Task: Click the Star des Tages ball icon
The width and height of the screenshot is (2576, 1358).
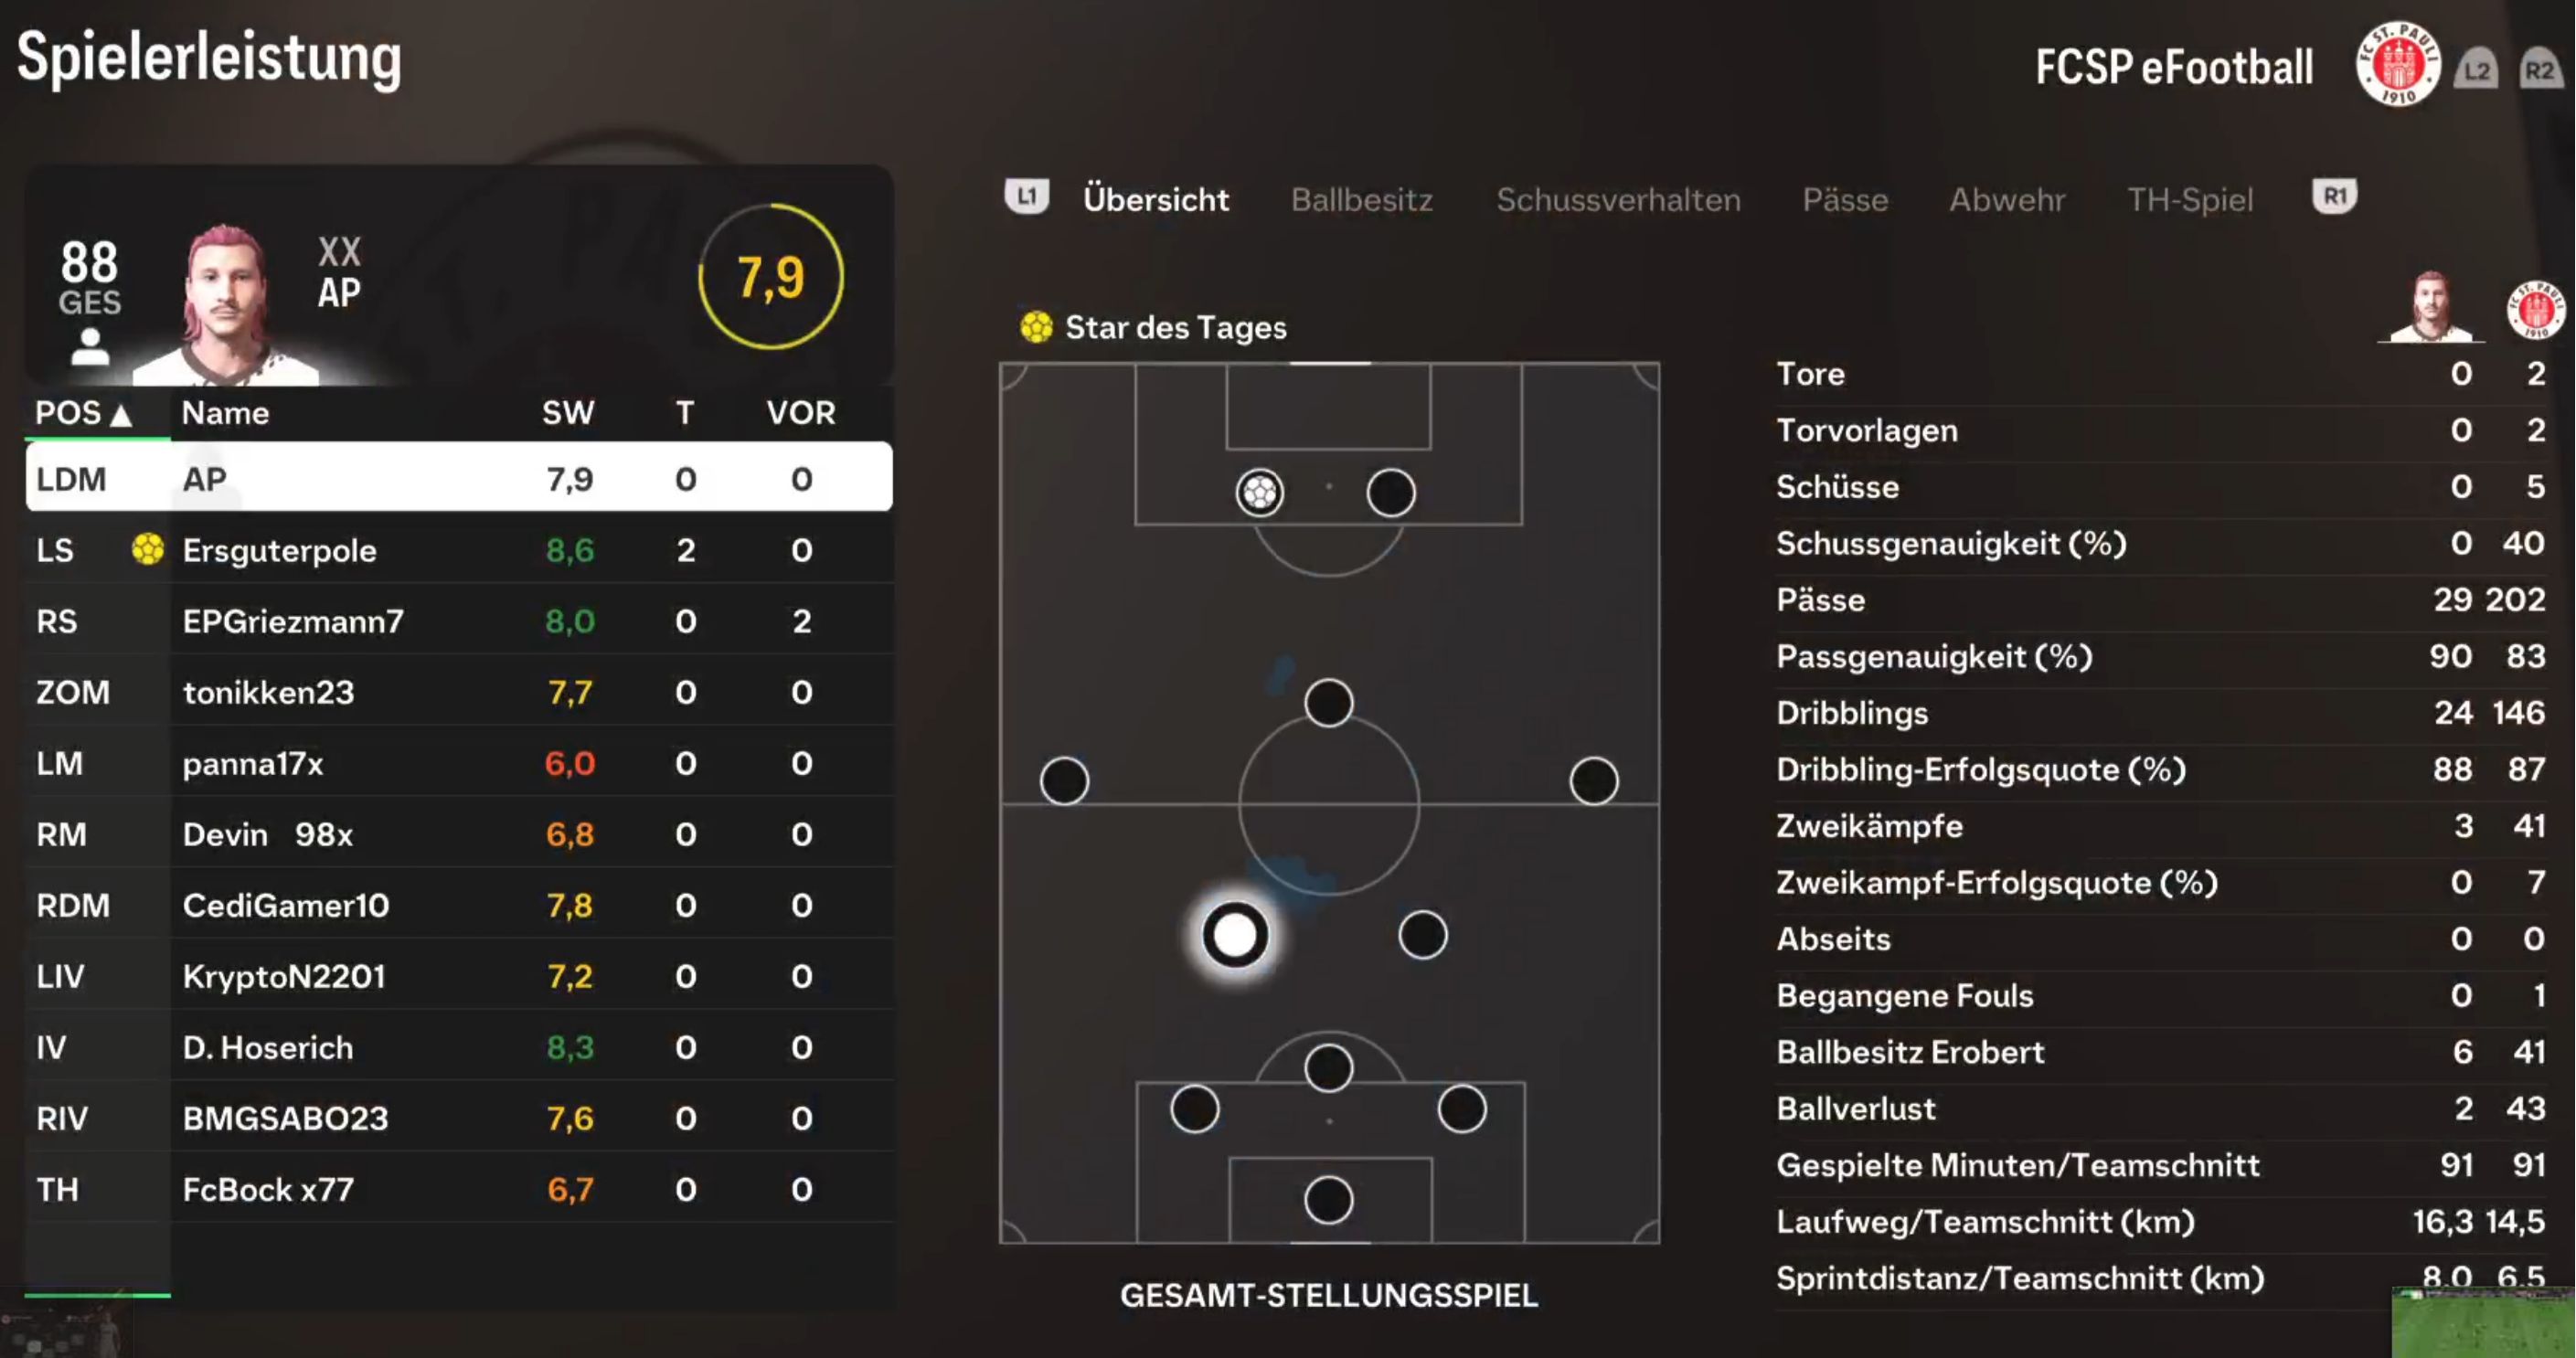Action: 1036,327
